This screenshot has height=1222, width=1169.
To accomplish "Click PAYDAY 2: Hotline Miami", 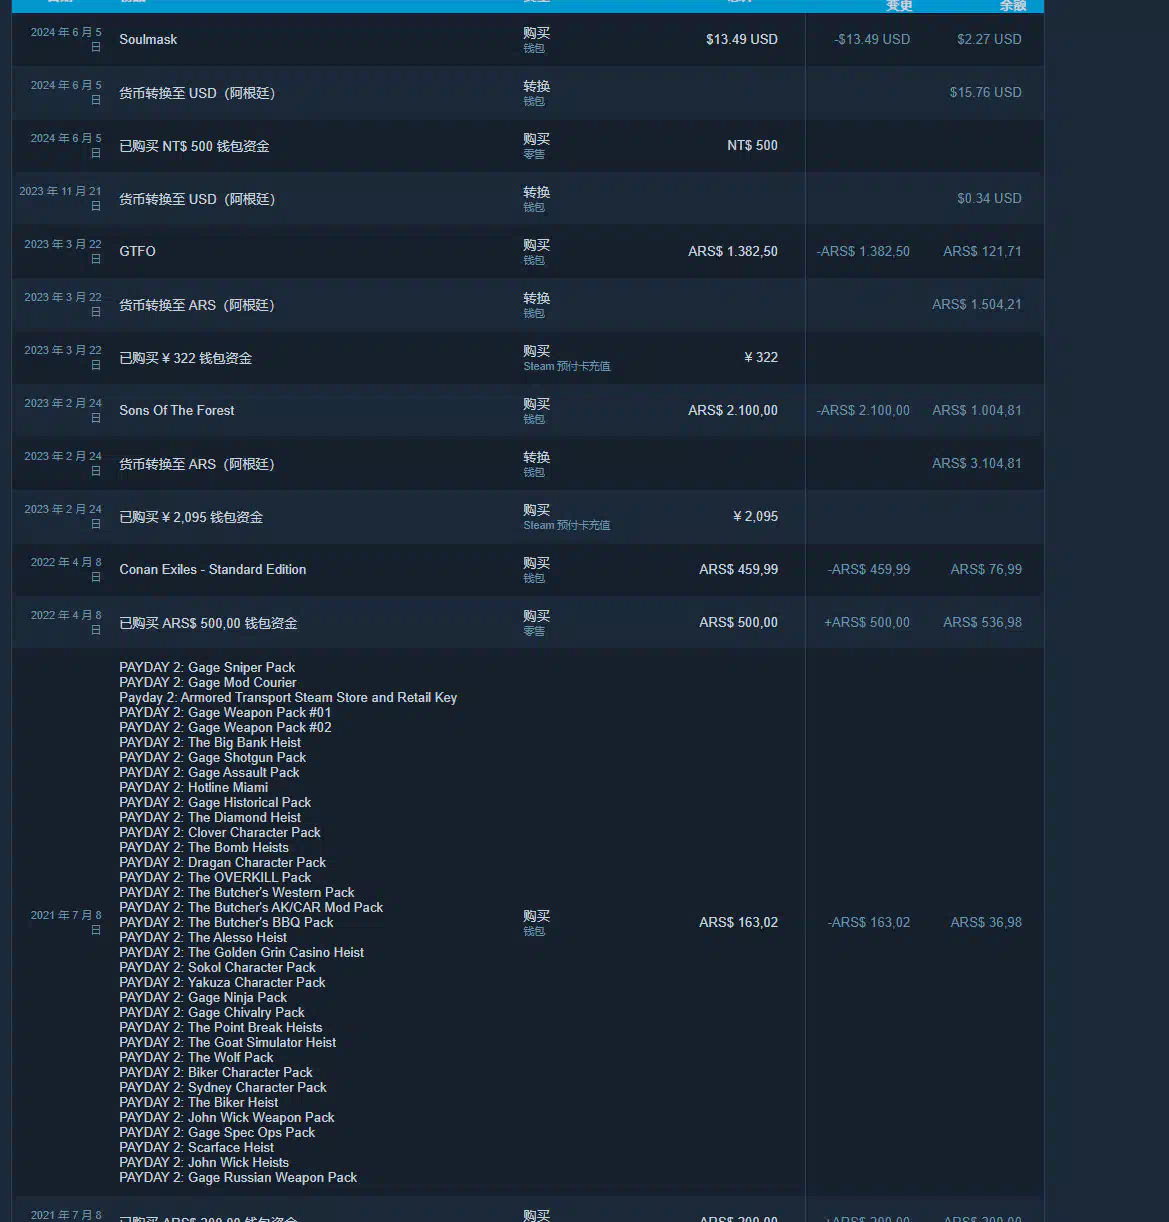I will [x=193, y=787].
